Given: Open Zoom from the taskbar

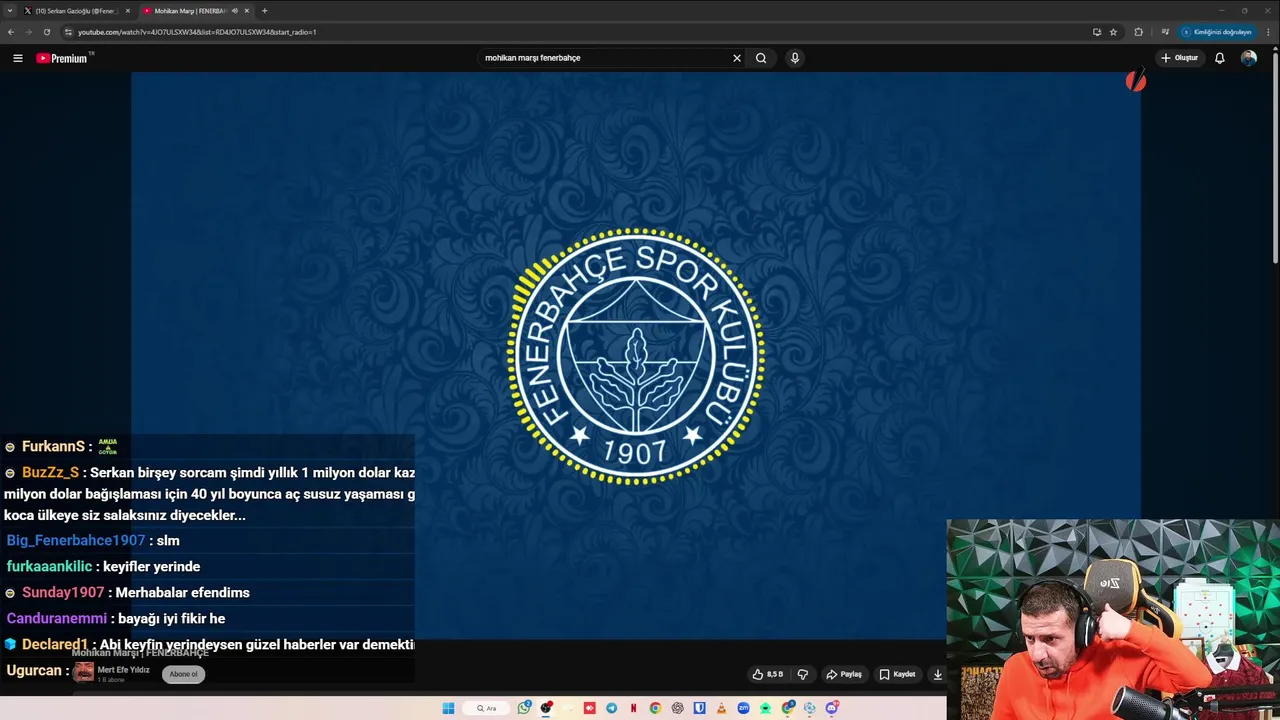Looking at the screenshot, I should pos(743,708).
